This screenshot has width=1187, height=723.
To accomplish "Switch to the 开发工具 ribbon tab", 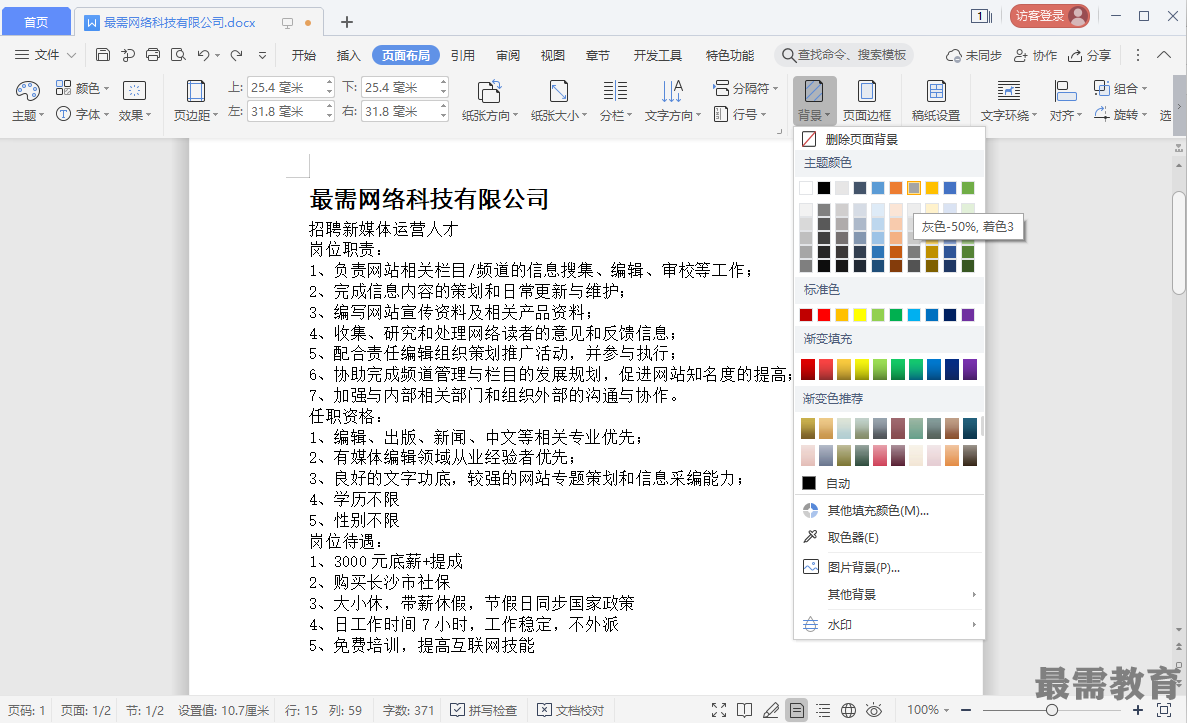I will coord(657,55).
